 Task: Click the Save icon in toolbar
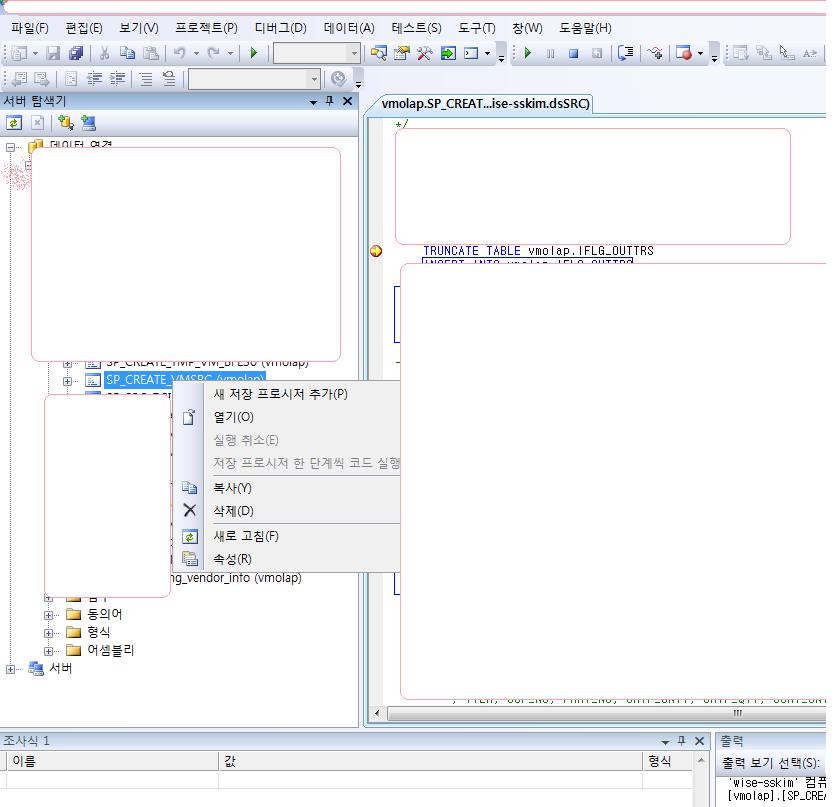click(53, 53)
